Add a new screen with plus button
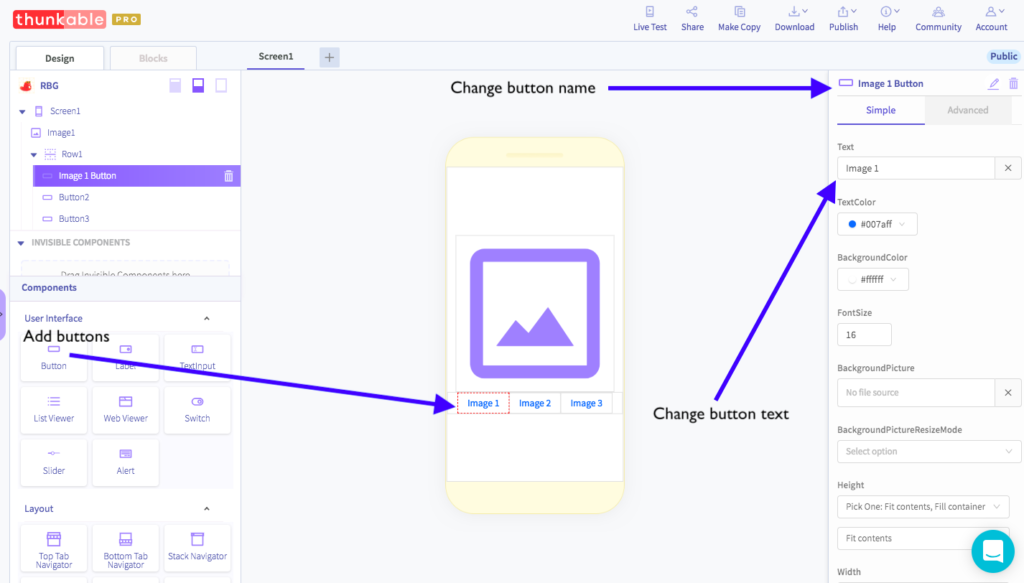Viewport: 1024px width, 583px height. click(x=329, y=57)
